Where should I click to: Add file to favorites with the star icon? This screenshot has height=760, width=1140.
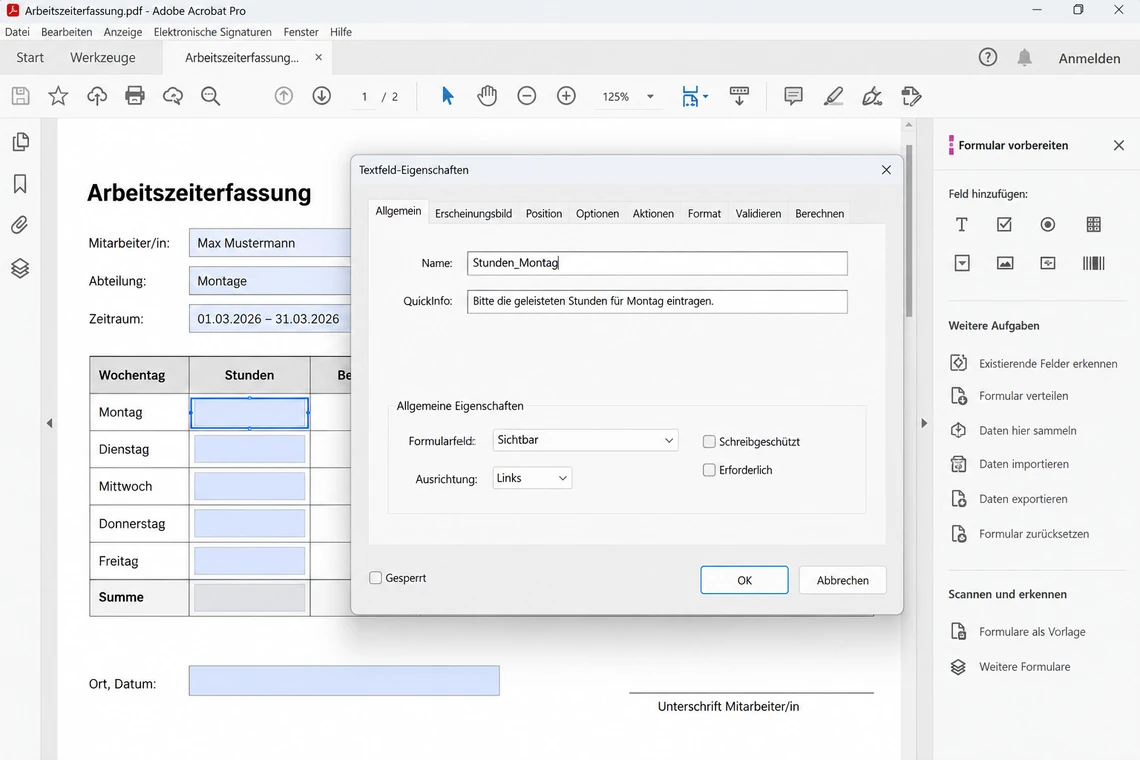[x=58, y=96]
